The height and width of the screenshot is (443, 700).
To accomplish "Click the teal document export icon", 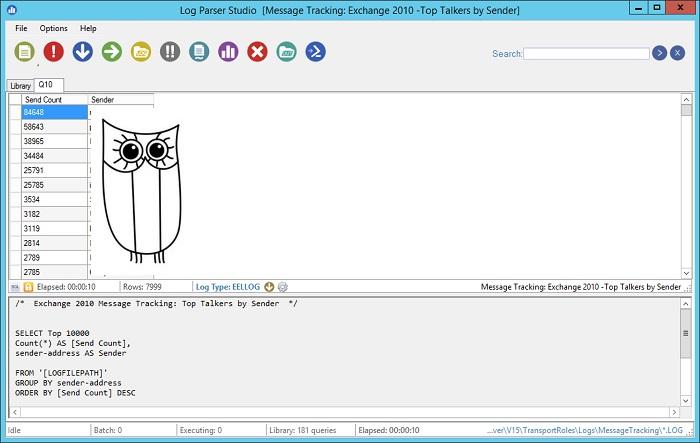I will click(199, 52).
